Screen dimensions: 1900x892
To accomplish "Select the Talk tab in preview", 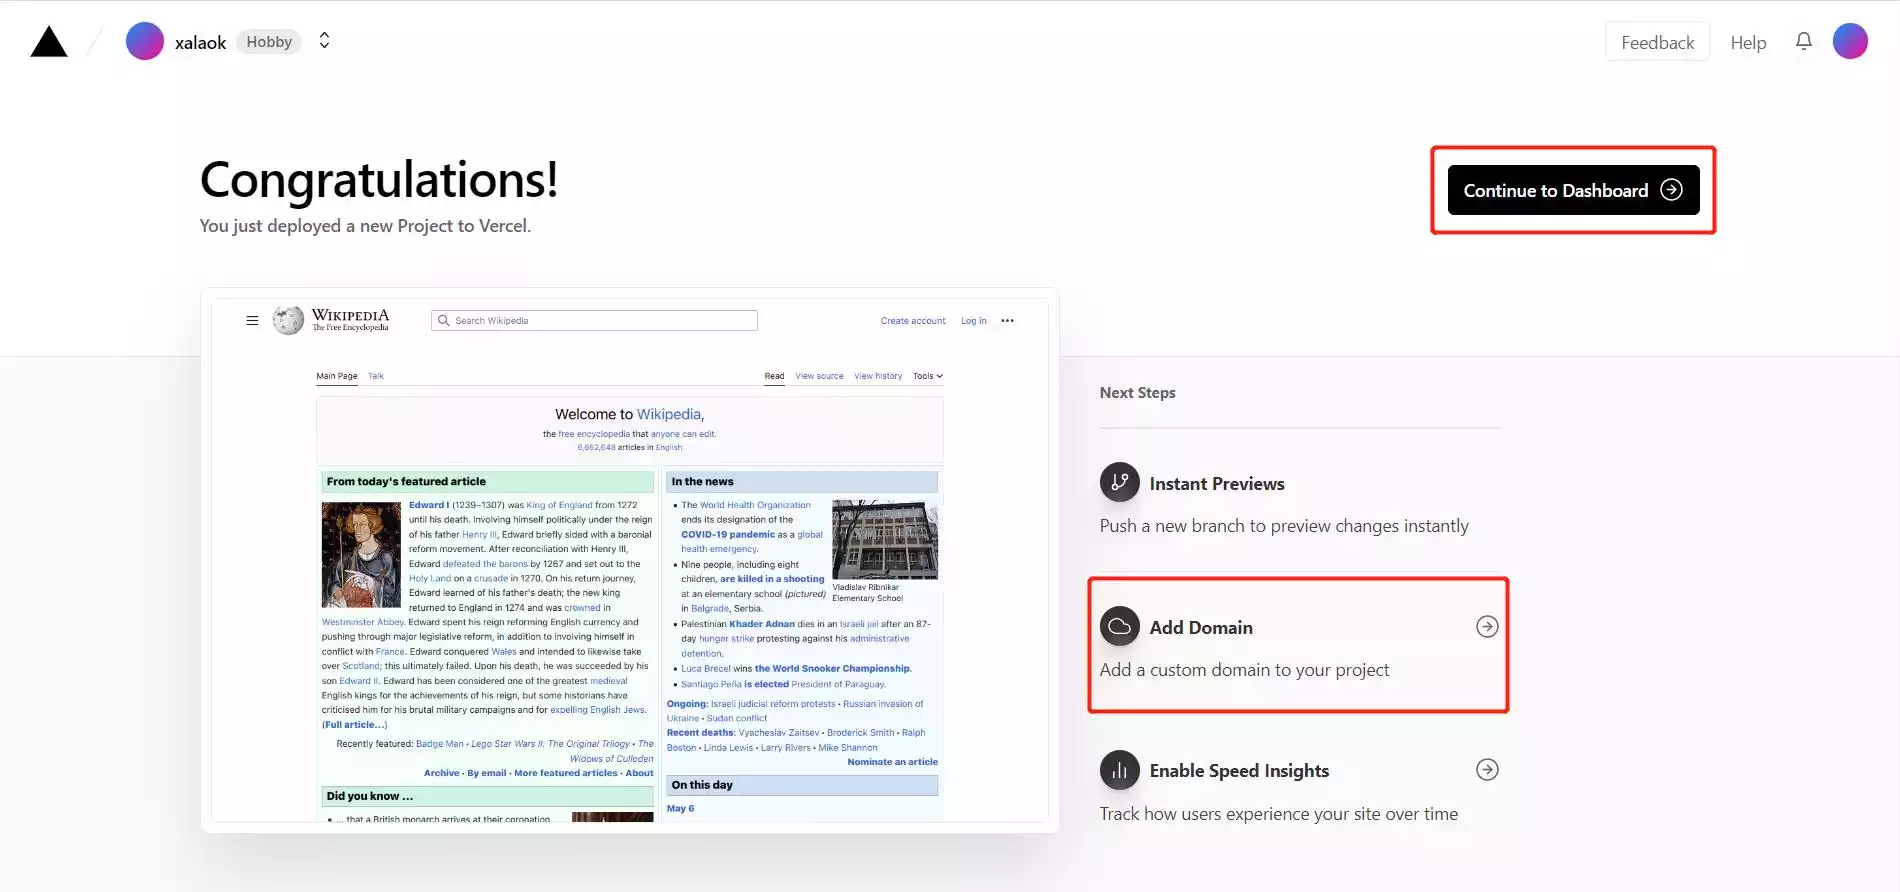I will 376,376.
